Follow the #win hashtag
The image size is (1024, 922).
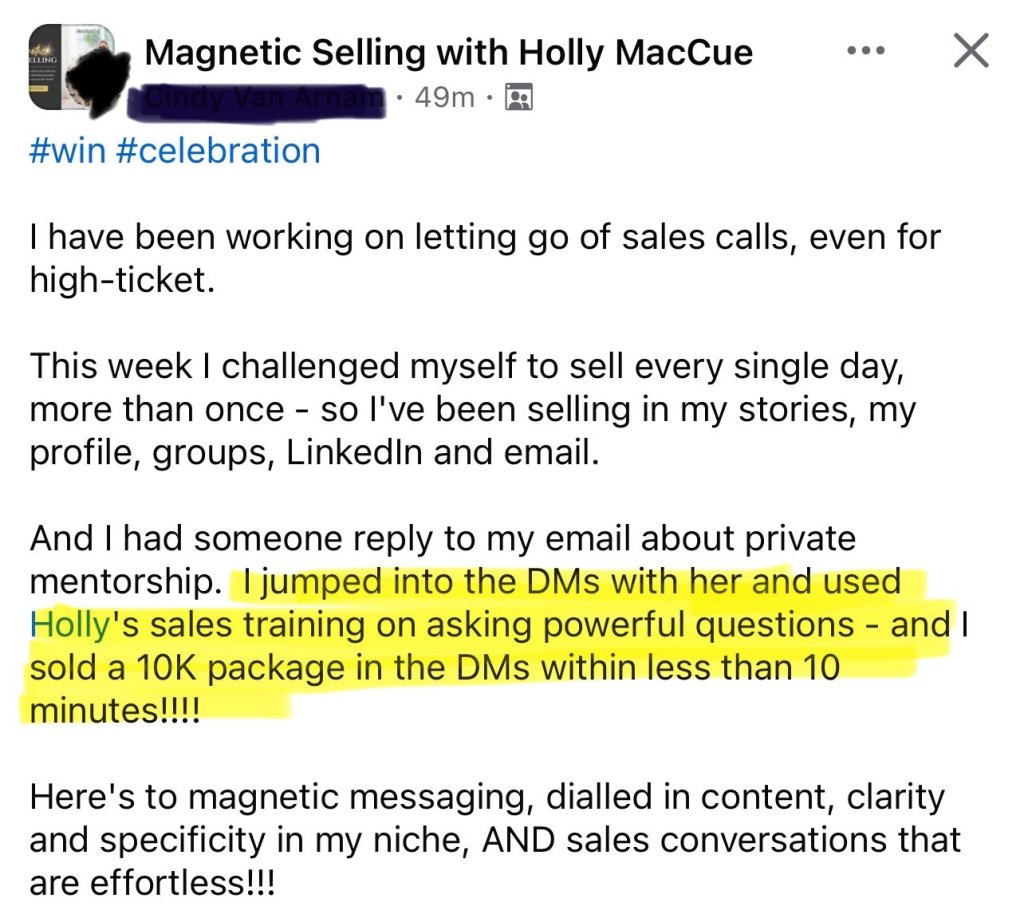tap(67, 150)
